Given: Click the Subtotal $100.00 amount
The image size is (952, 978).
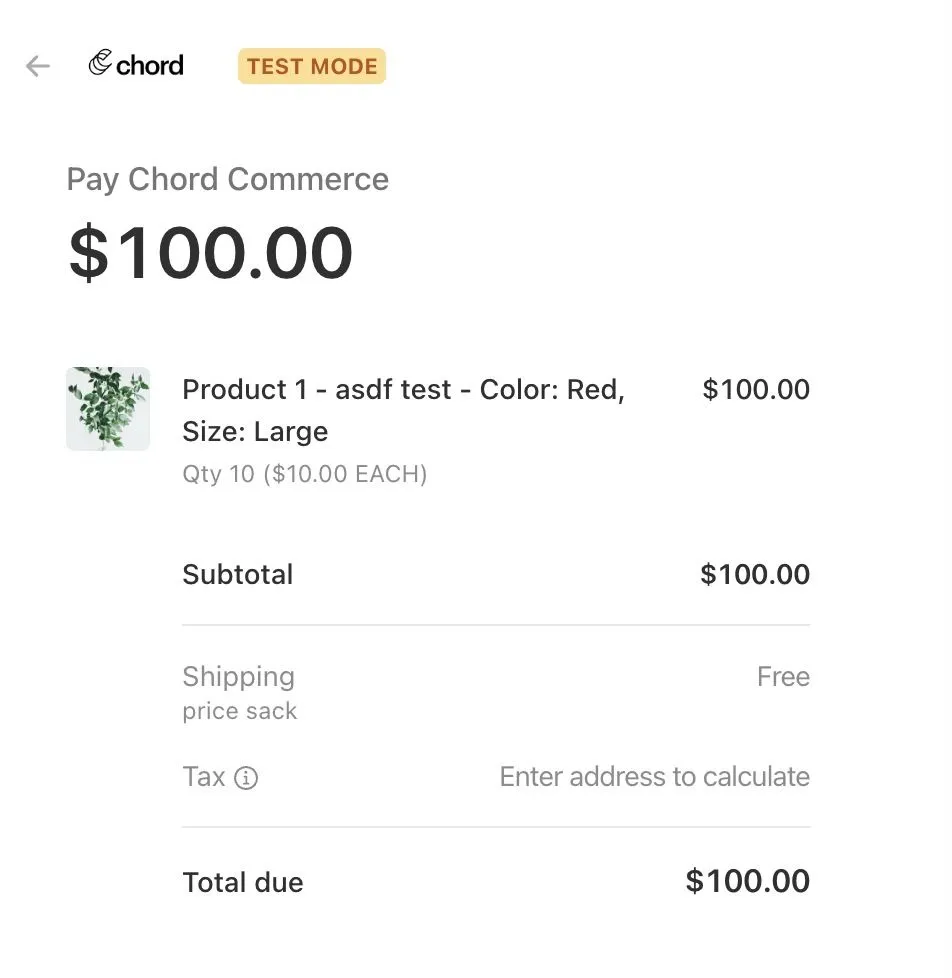Looking at the screenshot, I should (x=755, y=574).
